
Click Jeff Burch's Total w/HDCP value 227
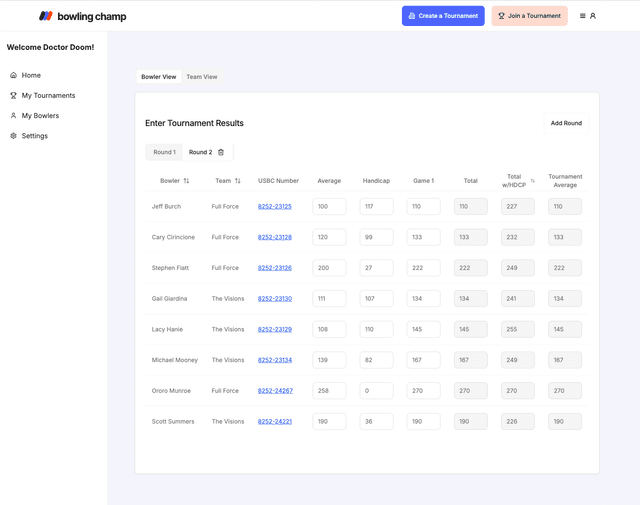[518, 207]
